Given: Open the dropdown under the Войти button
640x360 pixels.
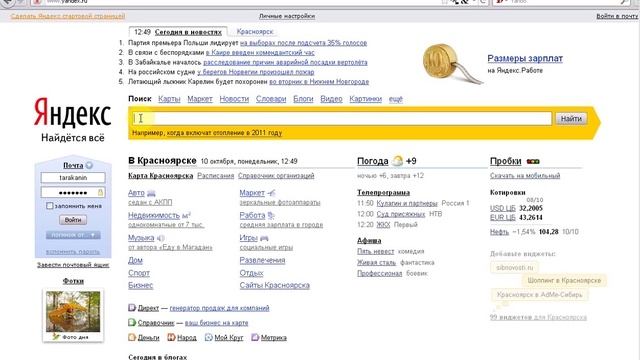Looking at the screenshot, I should pos(73,235).
